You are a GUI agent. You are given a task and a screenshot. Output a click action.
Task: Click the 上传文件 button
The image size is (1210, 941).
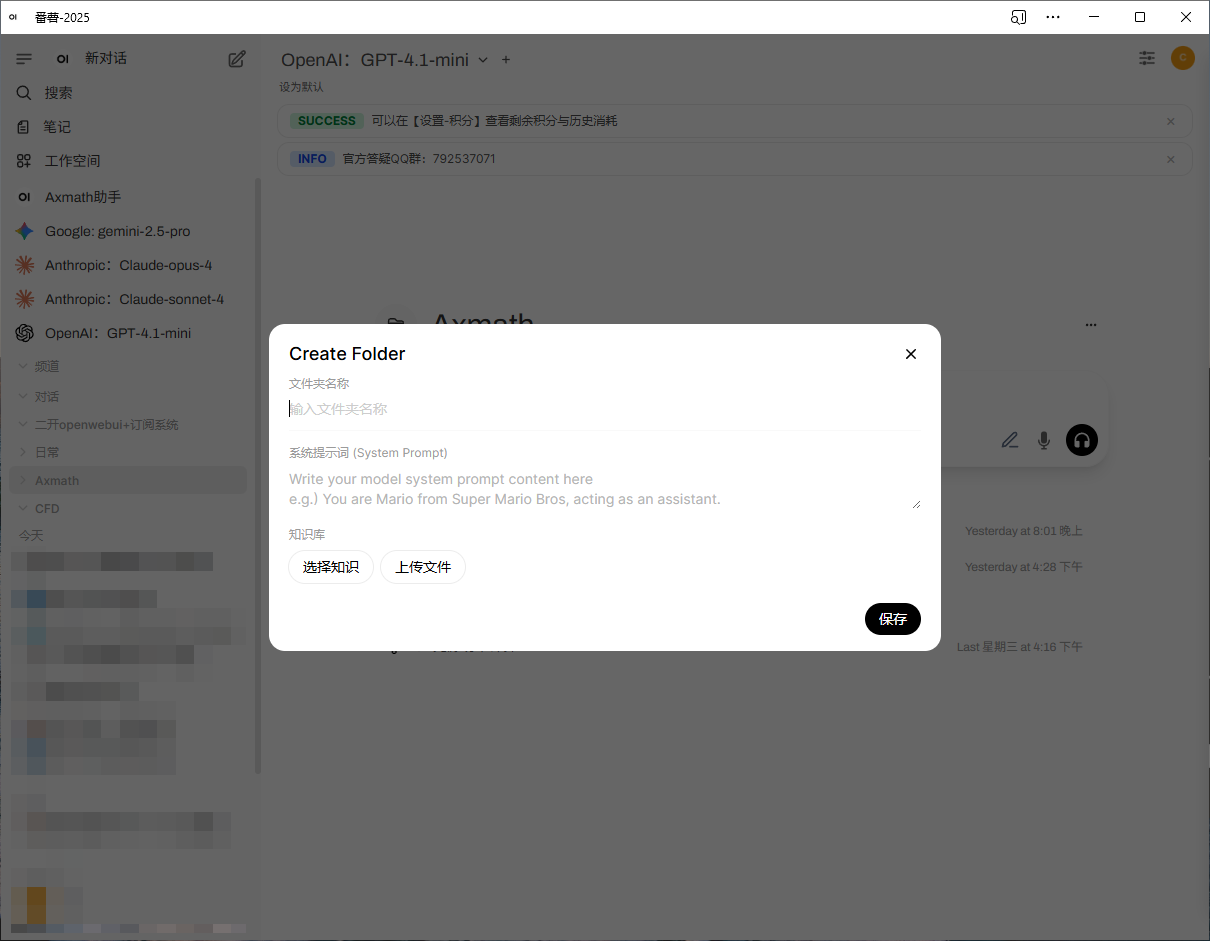(x=423, y=567)
